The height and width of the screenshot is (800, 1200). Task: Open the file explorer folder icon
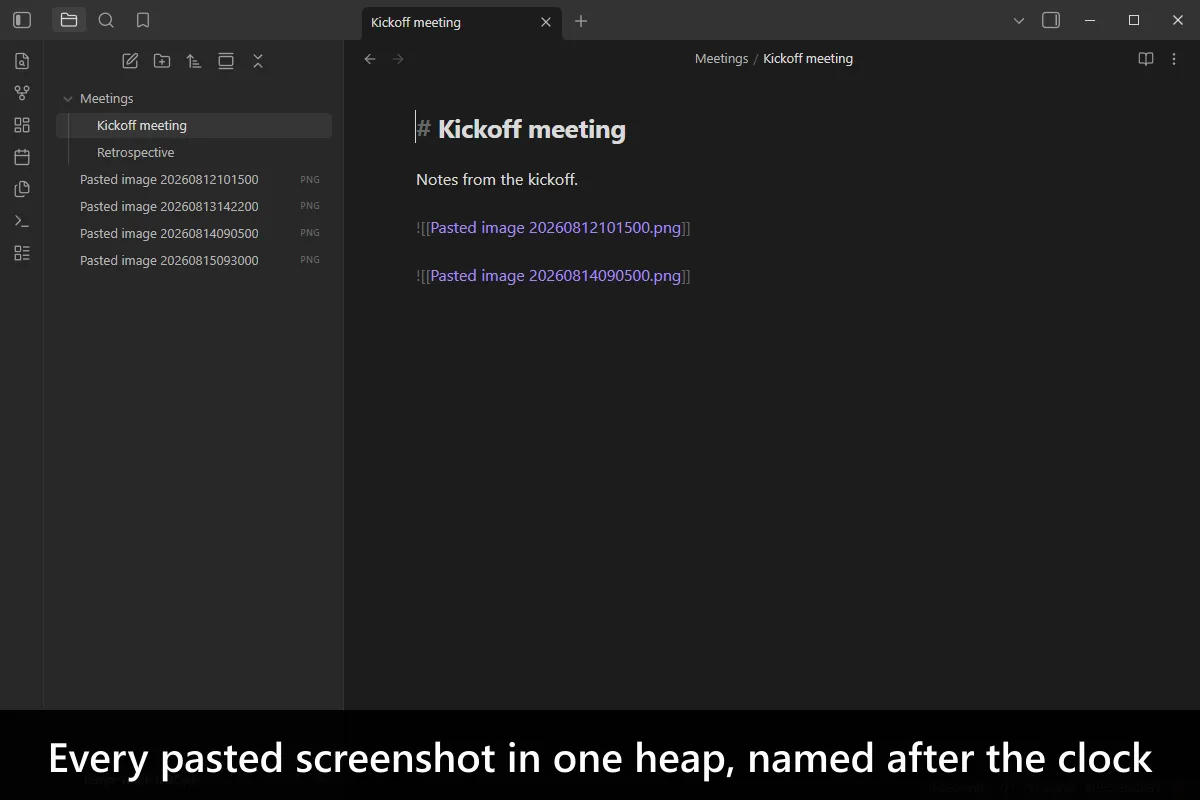[69, 20]
